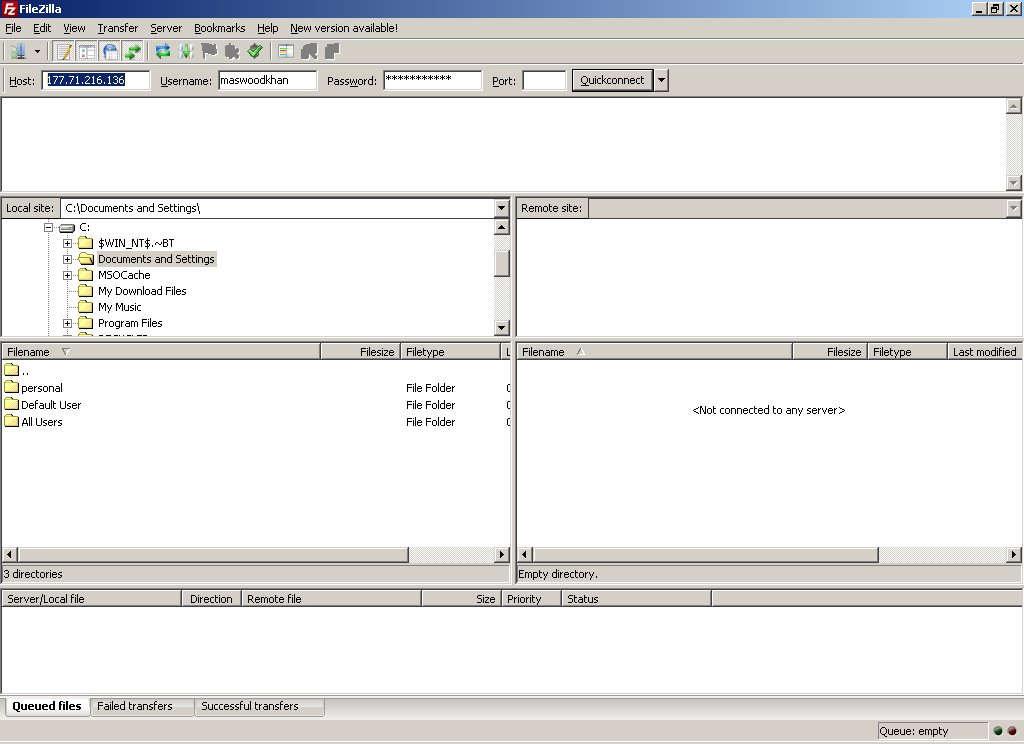
Task: Toggle transfer queue display icon
Action: tap(133, 51)
